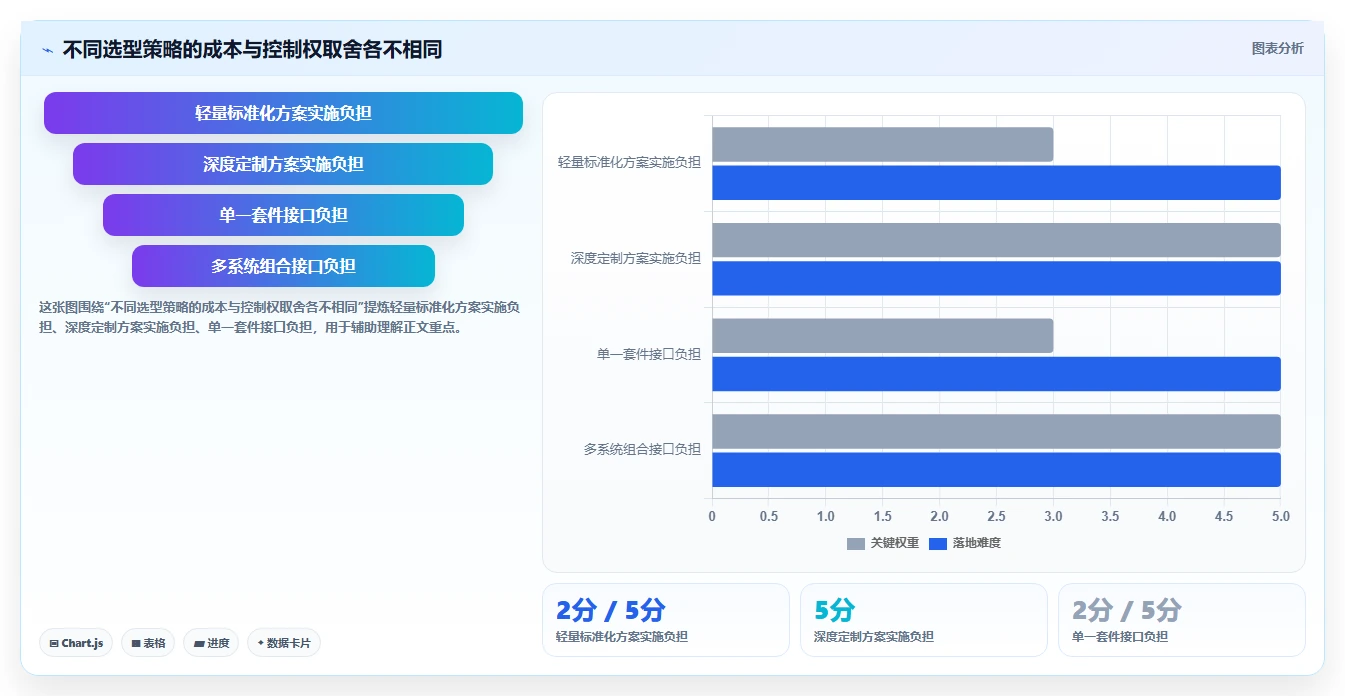The image size is (1345, 696).
Task: Select the 深度定制方案实施负担 funnel bar
Action: (x=283, y=164)
